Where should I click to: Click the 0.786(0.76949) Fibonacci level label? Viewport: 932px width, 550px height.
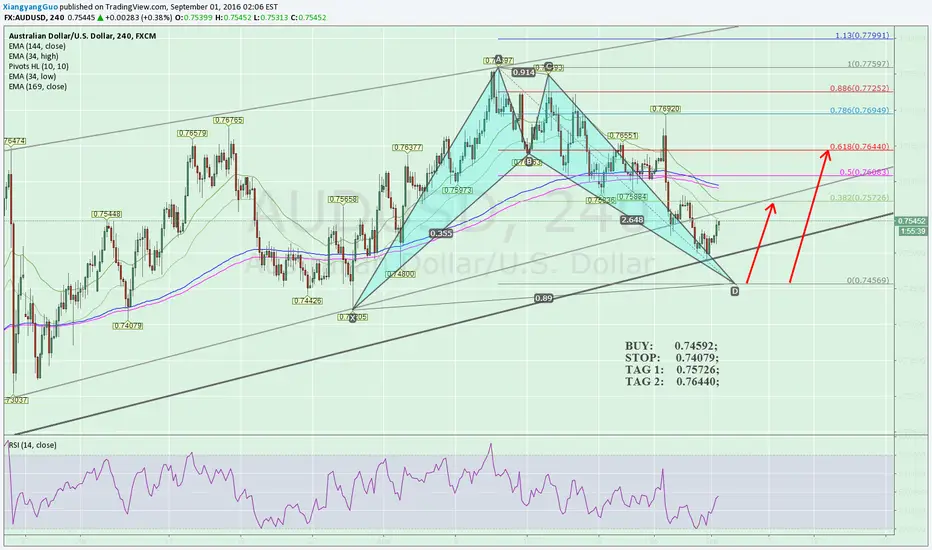859,111
